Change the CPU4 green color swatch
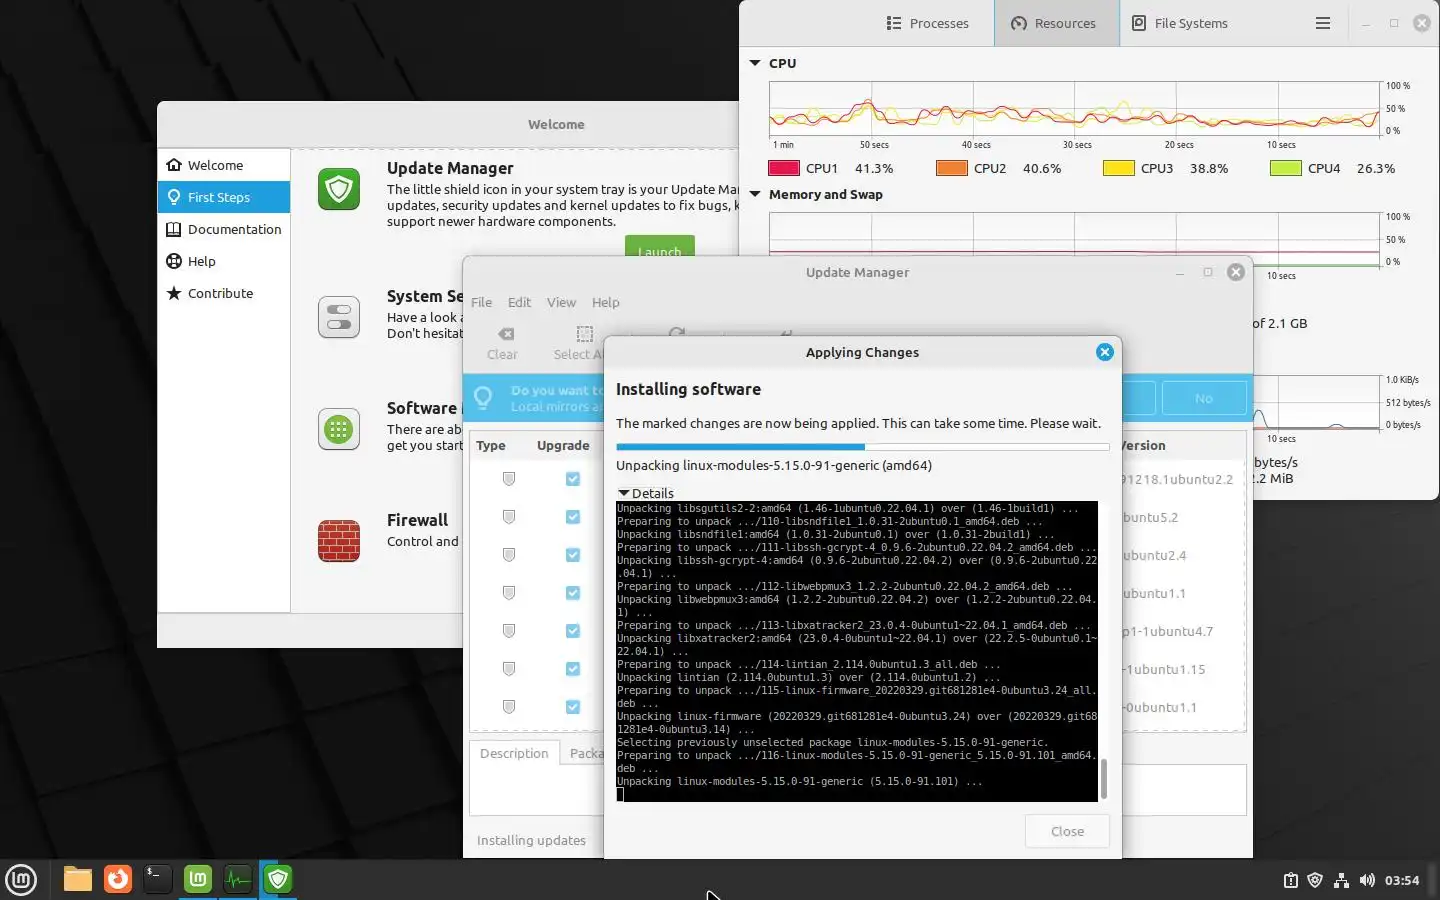The image size is (1440, 900). (x=1285, y=168)
